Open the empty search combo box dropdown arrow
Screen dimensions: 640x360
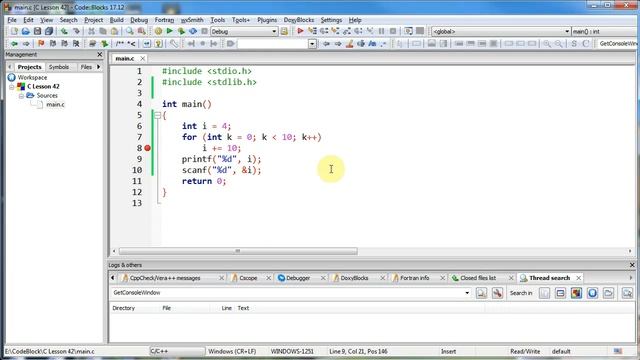pyautogui.click(x=312, y=44)
